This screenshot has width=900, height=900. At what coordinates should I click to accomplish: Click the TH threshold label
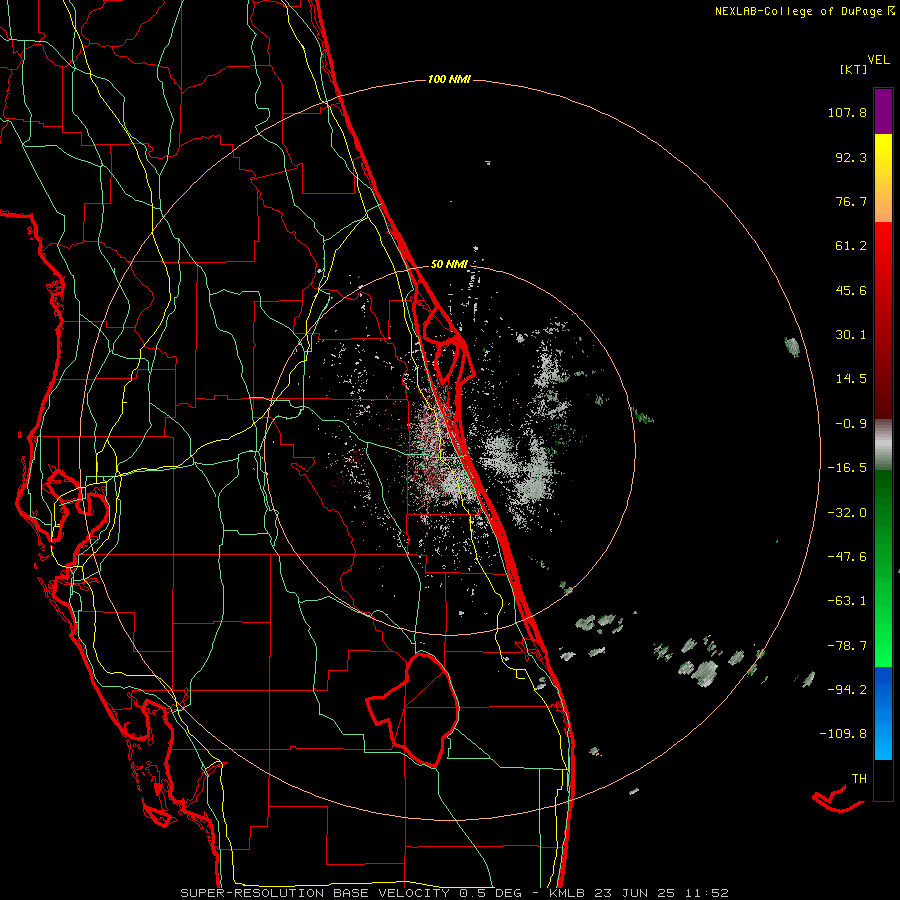point(859,779)
